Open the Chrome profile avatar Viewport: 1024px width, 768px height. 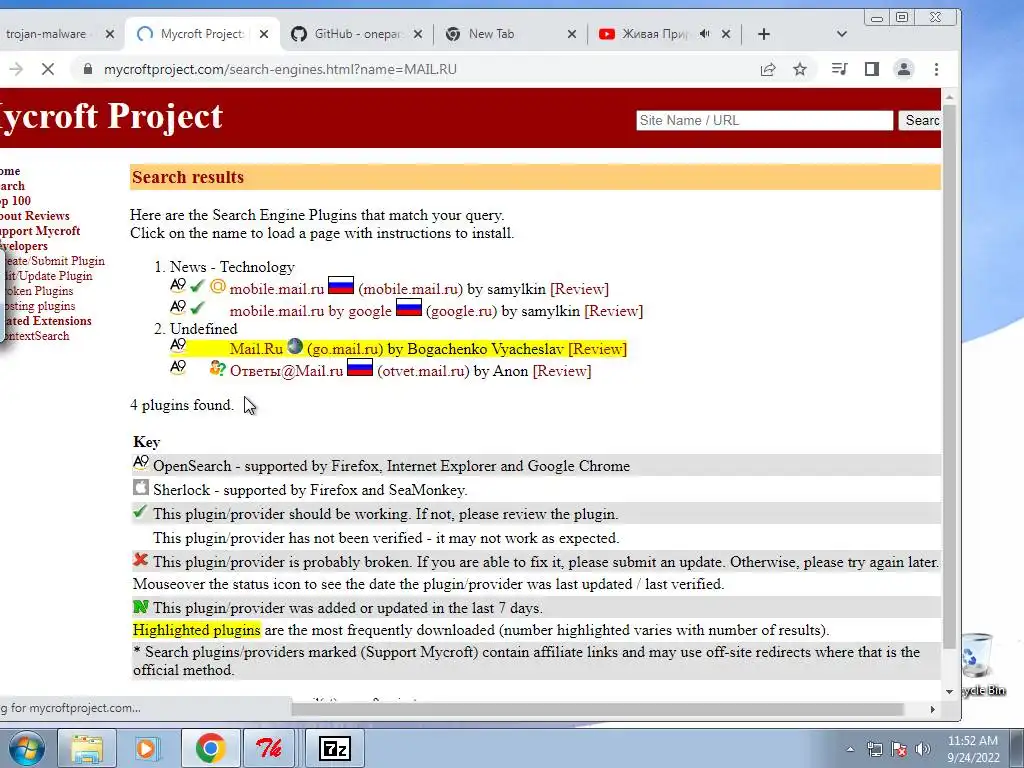tap(904, 69)
